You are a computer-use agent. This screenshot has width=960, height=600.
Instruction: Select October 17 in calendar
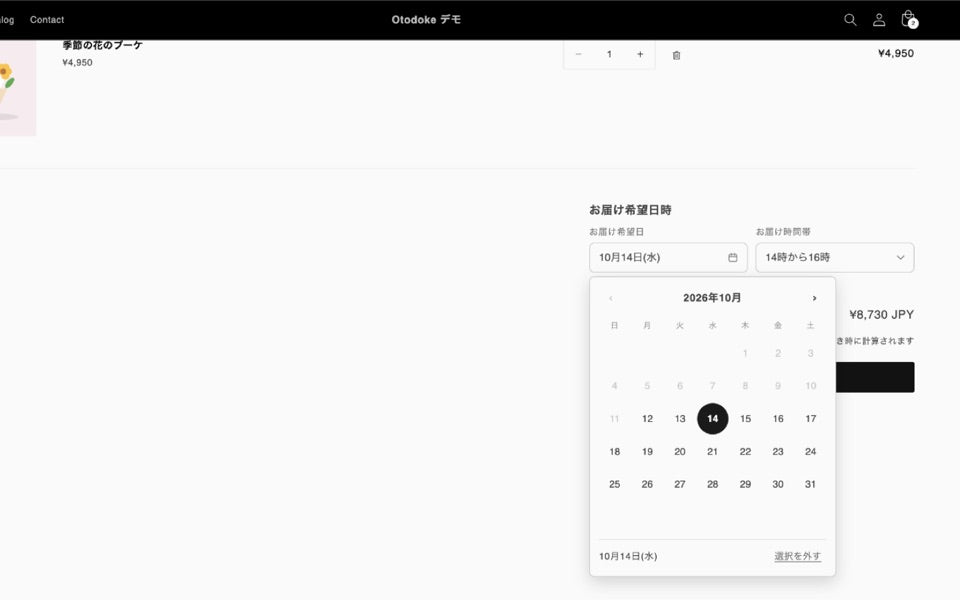click(x=811, y=419)
